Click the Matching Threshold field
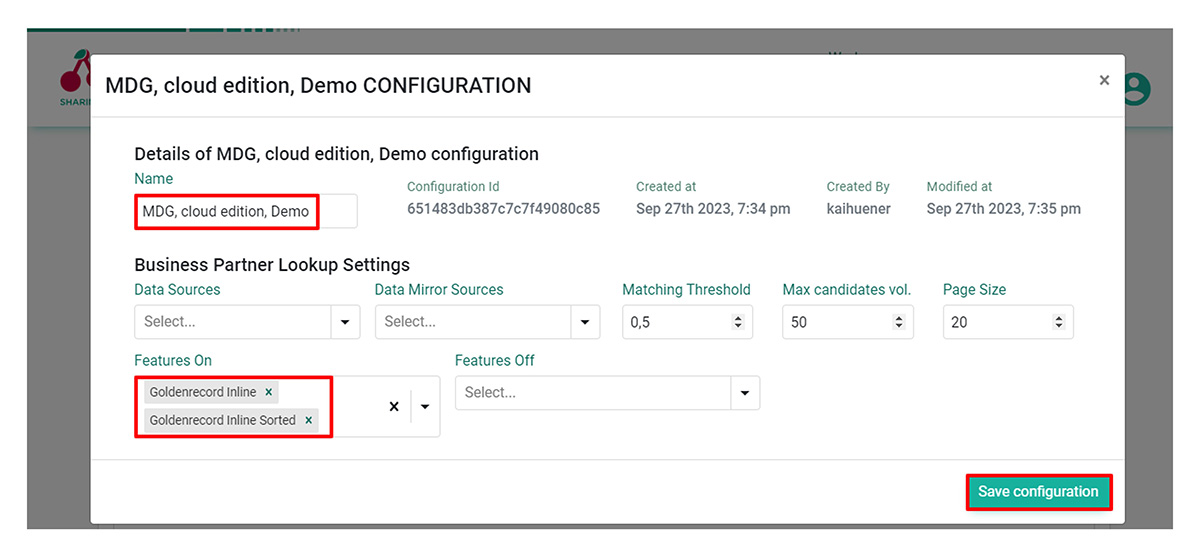Viewport: 1200px width, 553px height. click(x=687, y=322)
